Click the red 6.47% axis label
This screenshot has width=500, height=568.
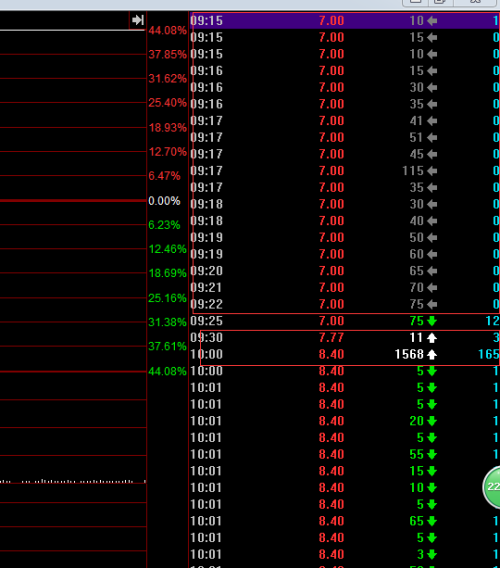[164, 176]
